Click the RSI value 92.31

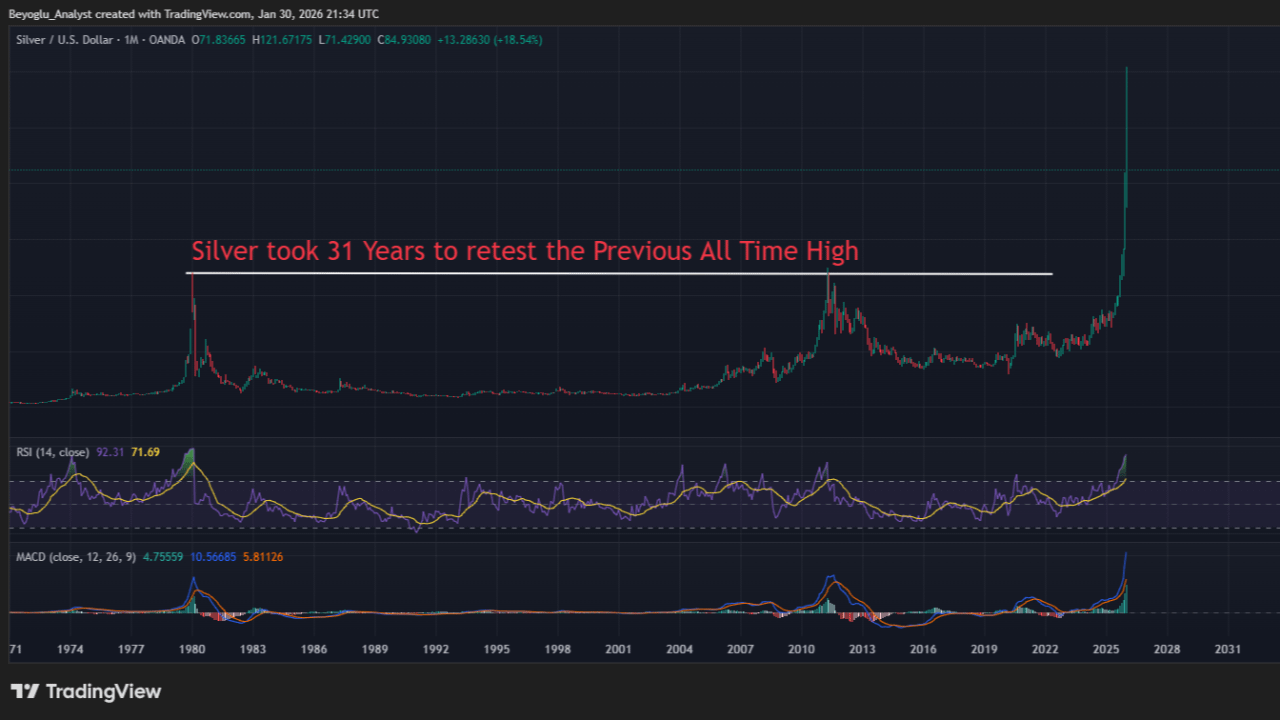(x=111, y=452)
